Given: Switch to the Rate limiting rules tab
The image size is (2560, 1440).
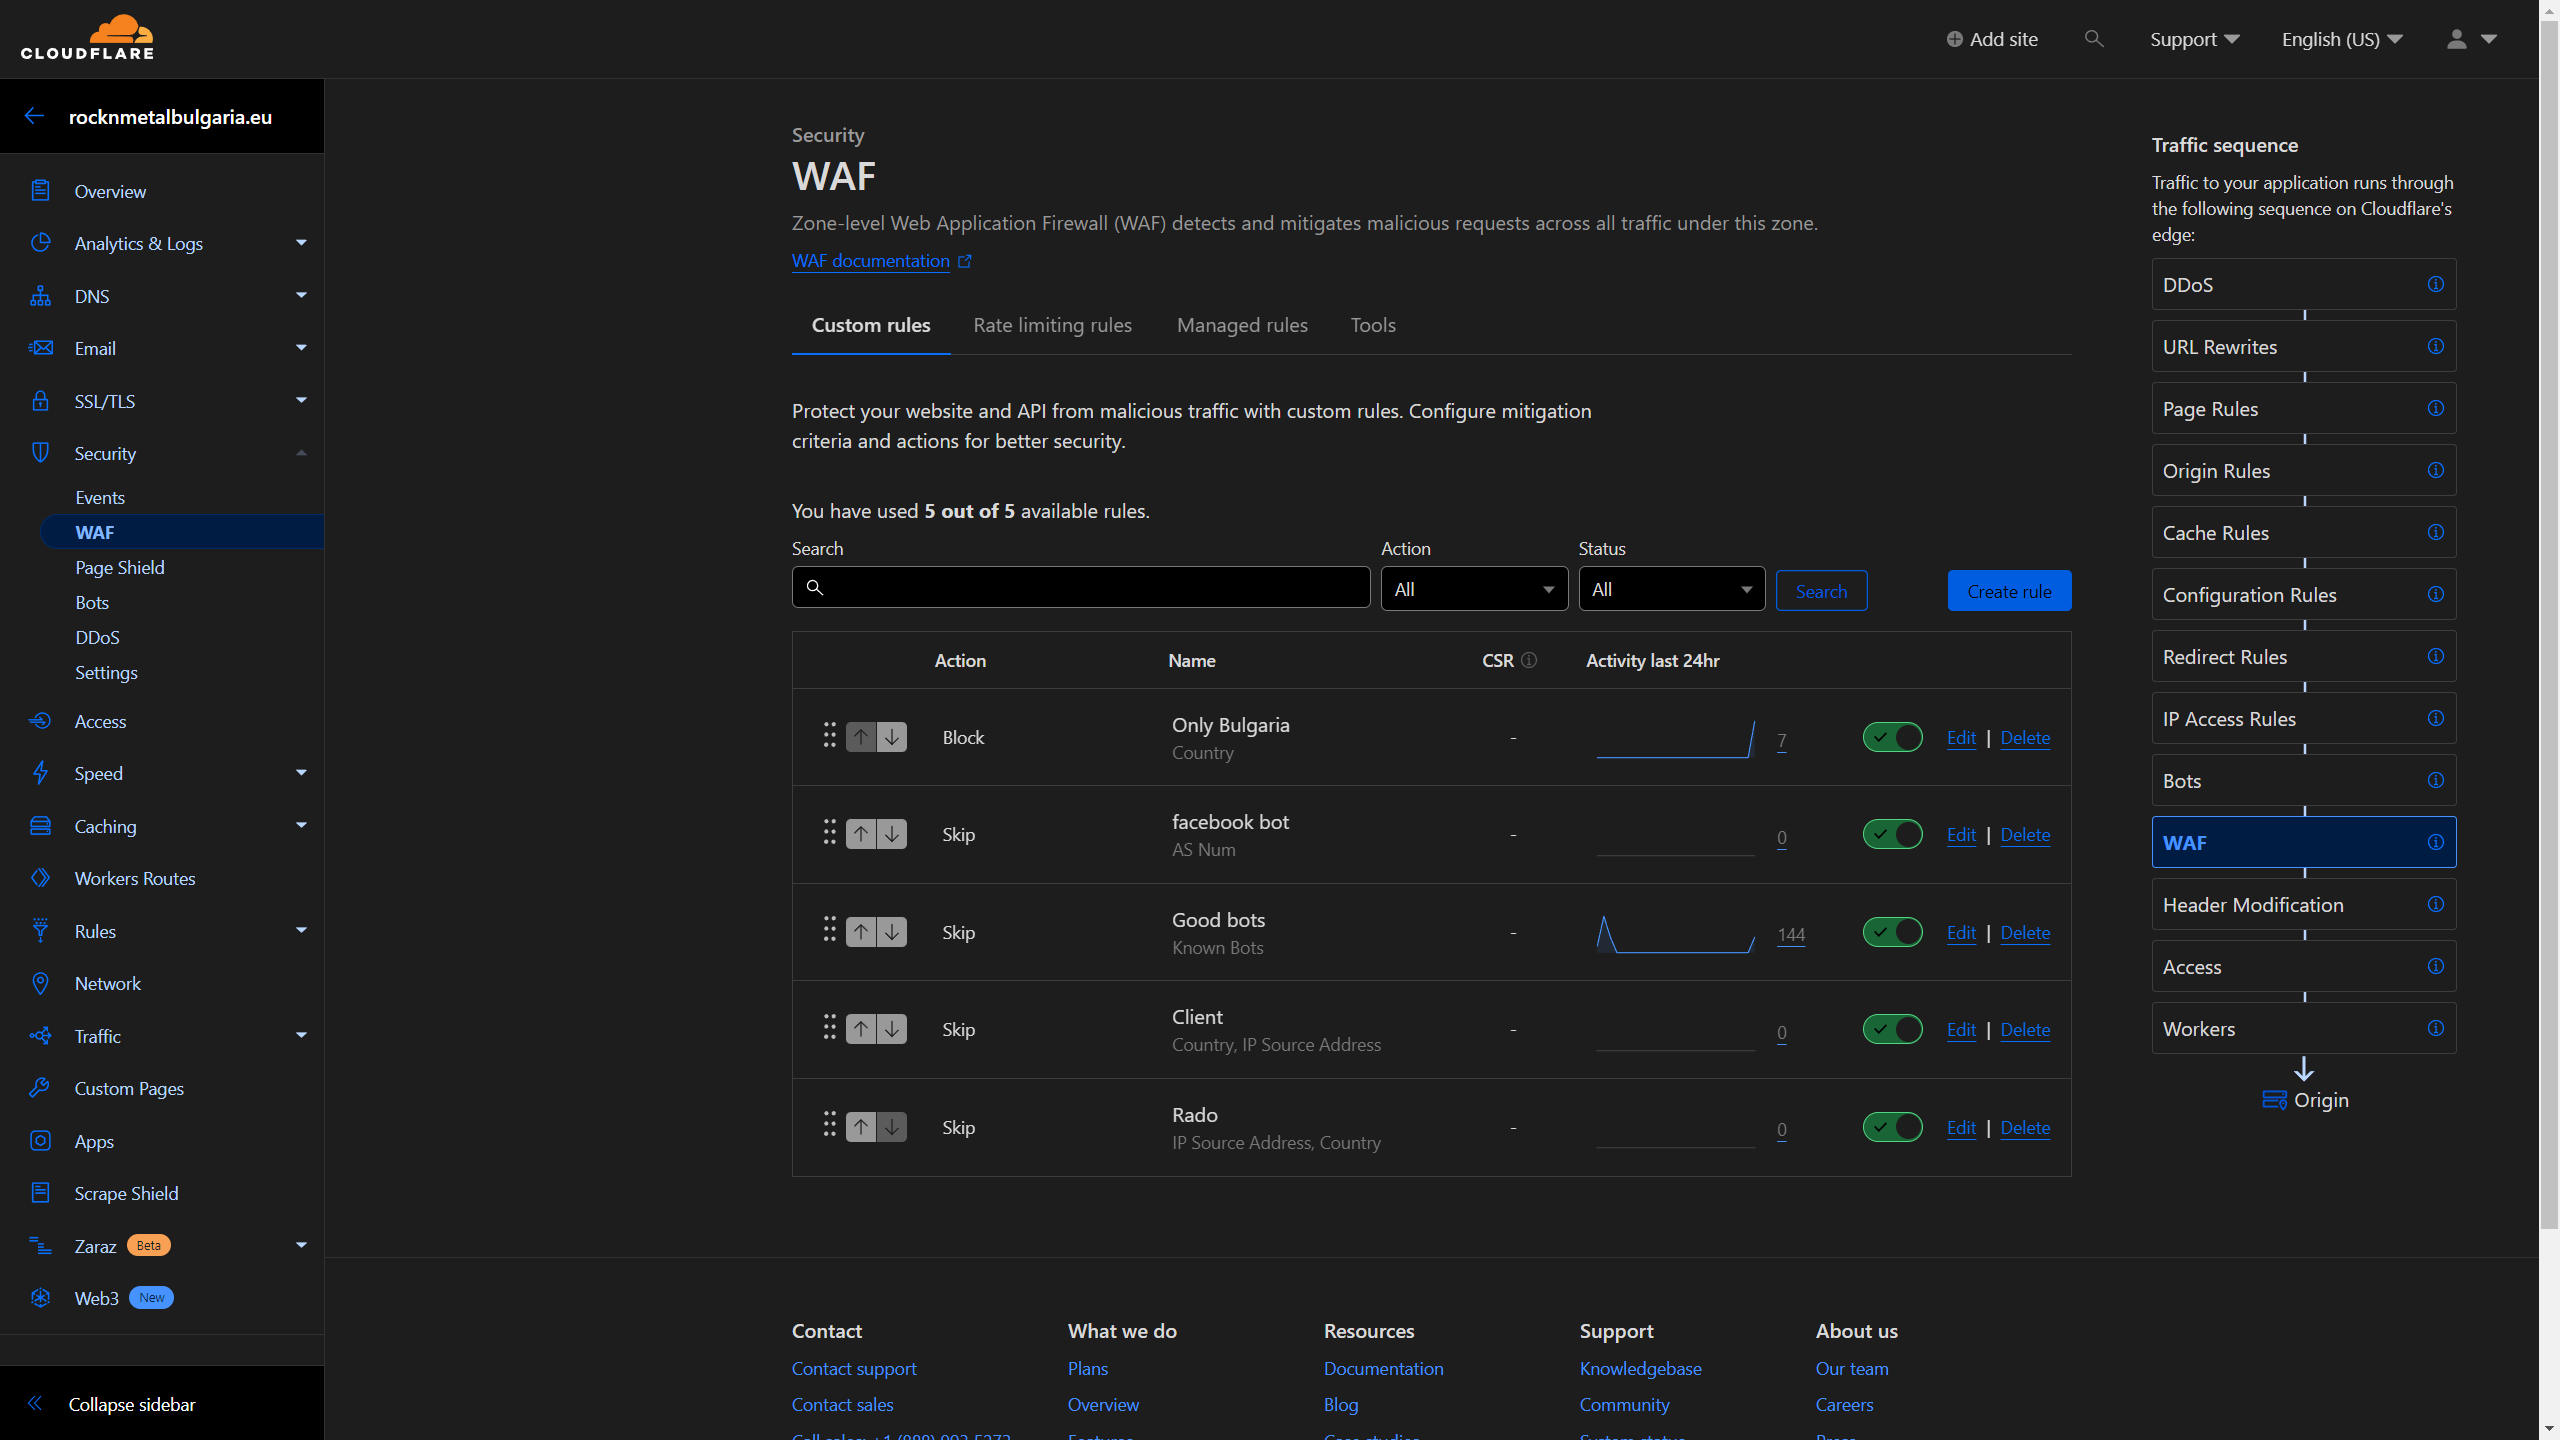Looking at the screenshot, I should click(x=1052, y=325).
